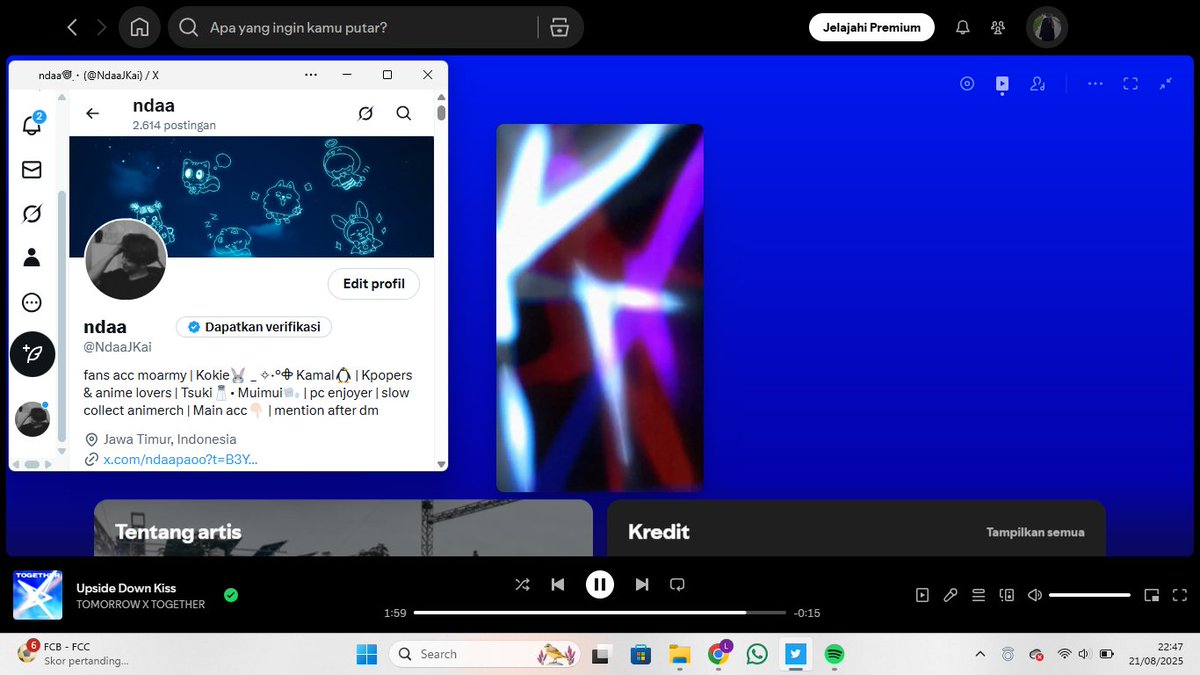1200x675 pixels.
Task: Click the song progress bar
Action: [600, 612]
